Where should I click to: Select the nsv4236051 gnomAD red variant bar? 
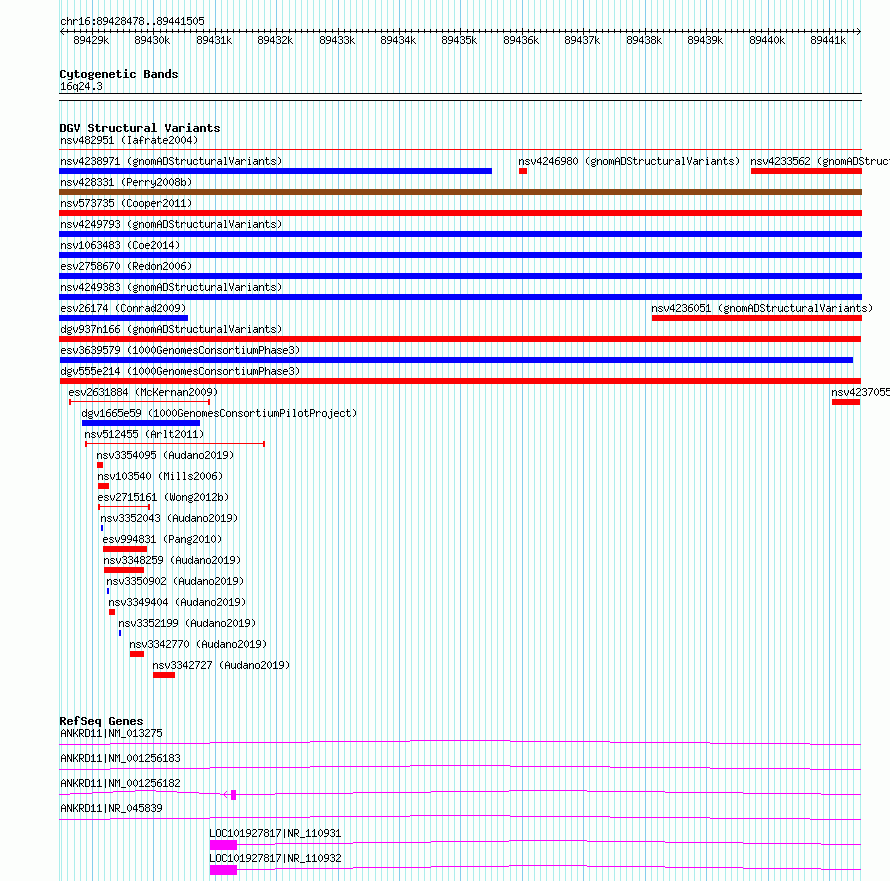coord(757,318)
